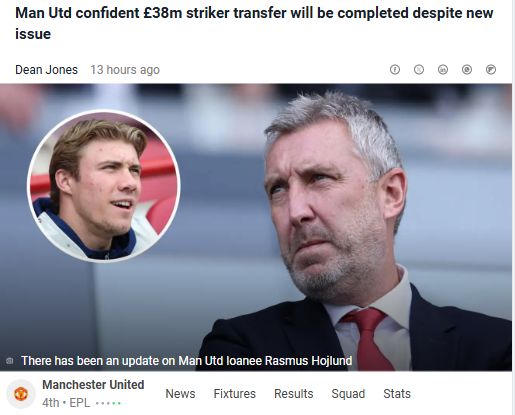515x415 pixels.
Task: Click the Manchester United crest logo
Action: tap(21, 394)
